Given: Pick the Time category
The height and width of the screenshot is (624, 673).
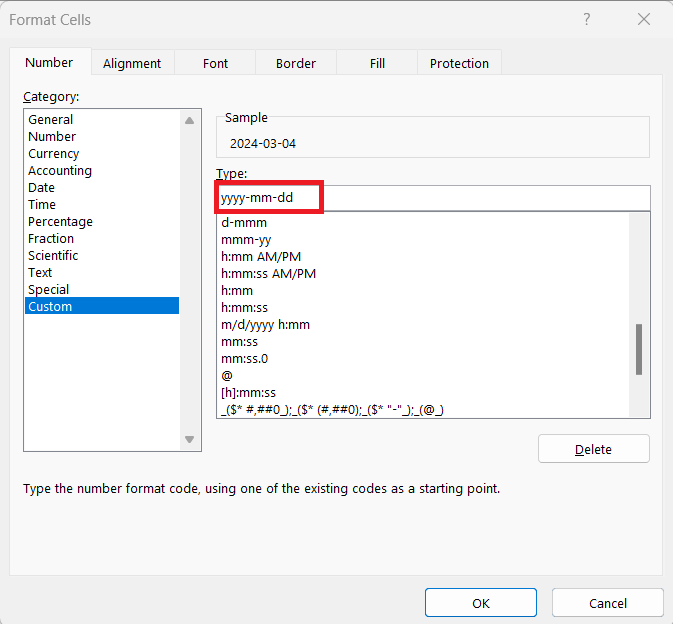Looking at the screenshot, I should [x=102, y=204].
